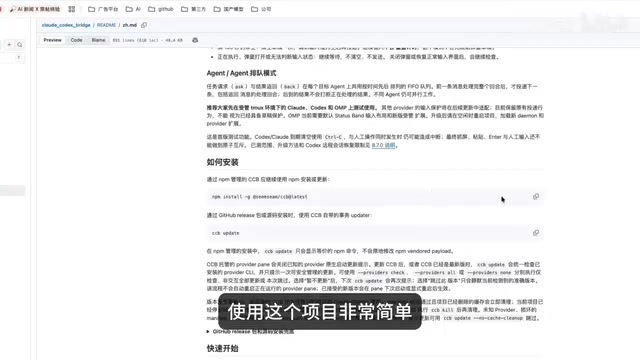Screen dimensions: 640x360
Task: Click the npm install -g code block text
Action: [260, 197]
